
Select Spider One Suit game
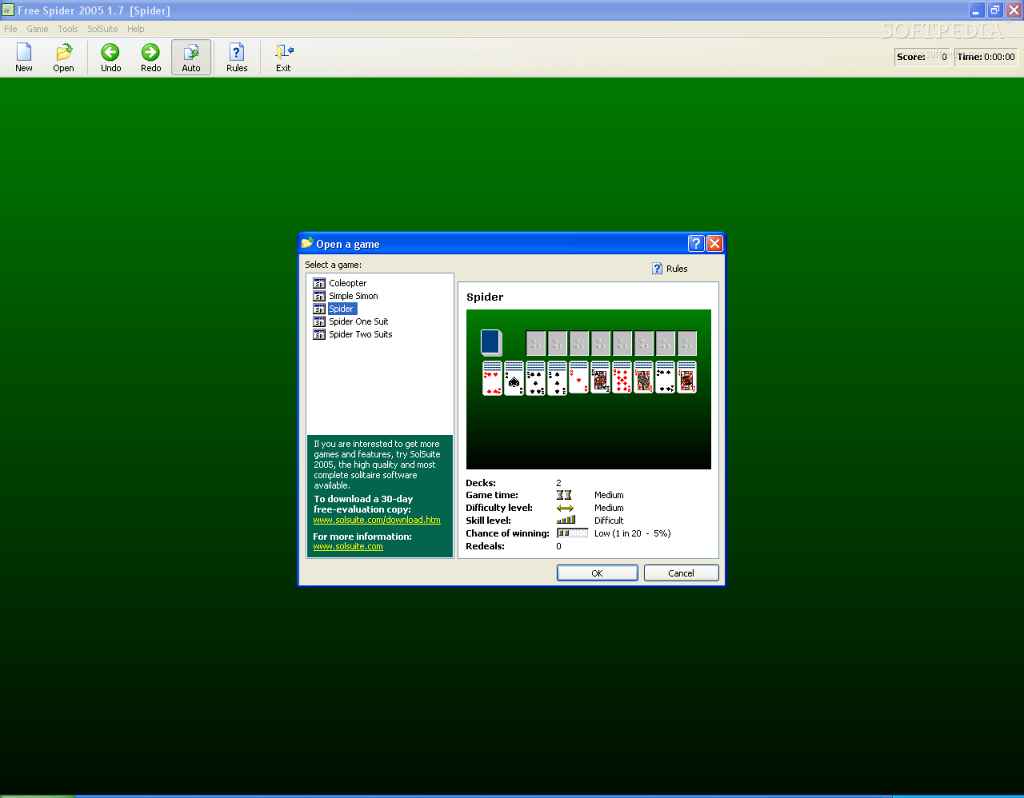point(359,321)
